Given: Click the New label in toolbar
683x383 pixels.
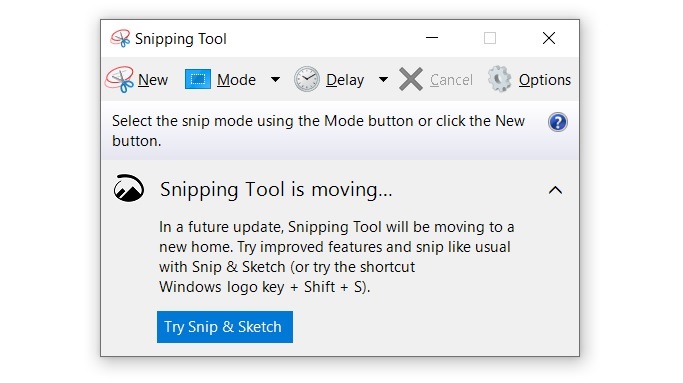Looking at the screenshot, I should tap(153, 80).
